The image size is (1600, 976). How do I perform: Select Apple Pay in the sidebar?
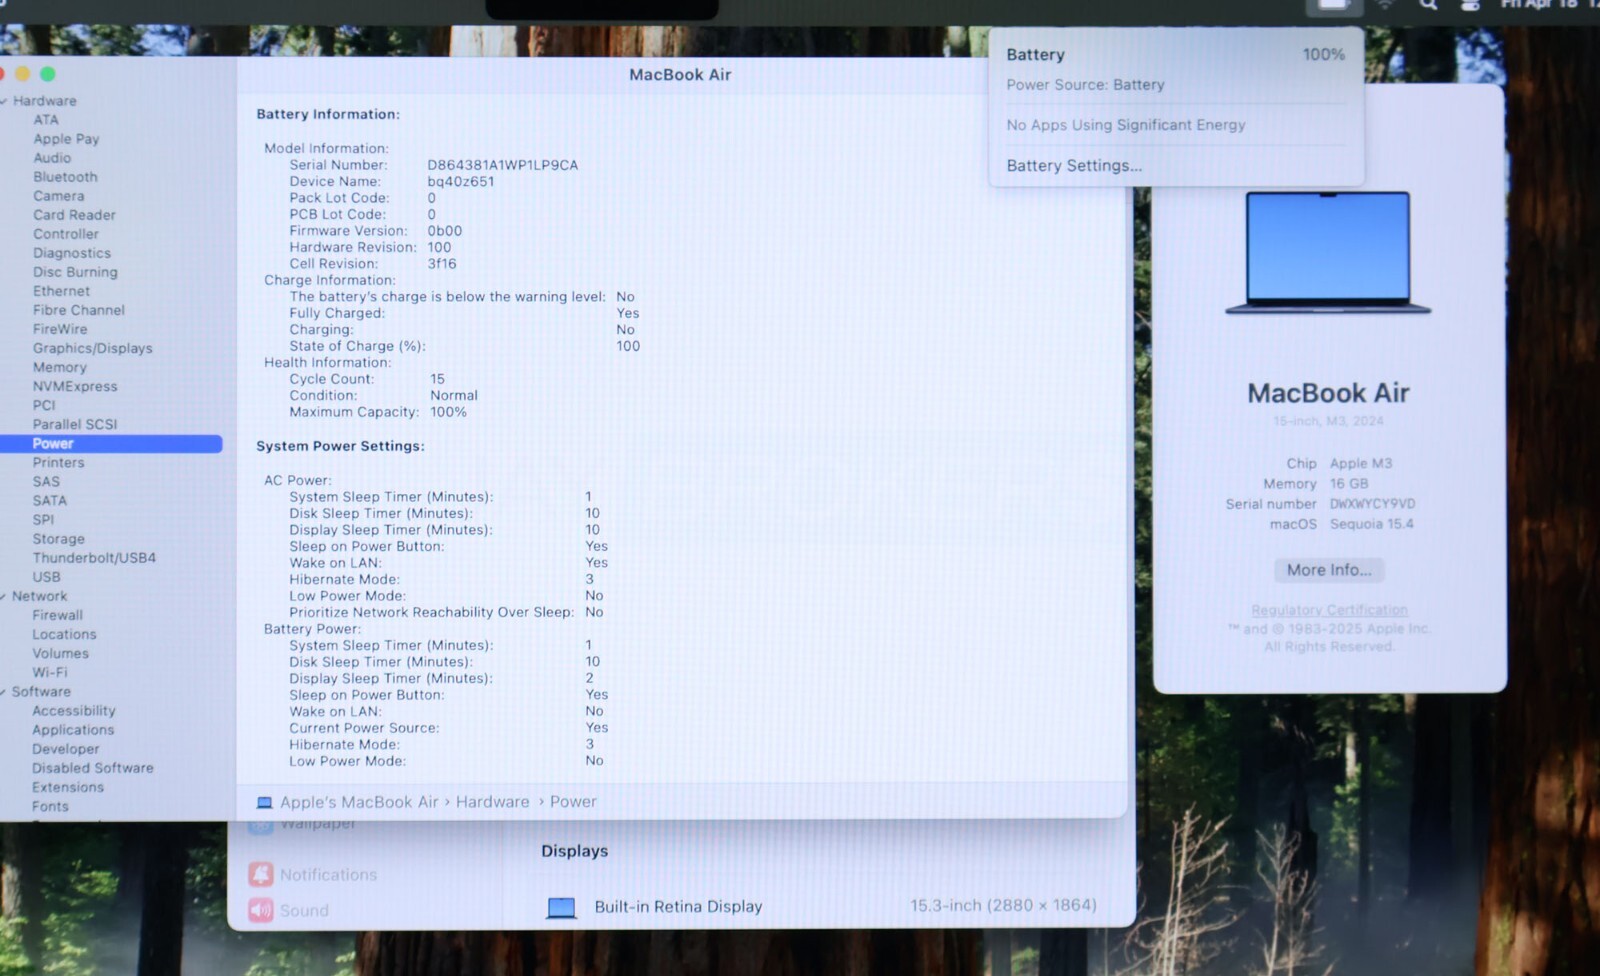coord(66,139)
